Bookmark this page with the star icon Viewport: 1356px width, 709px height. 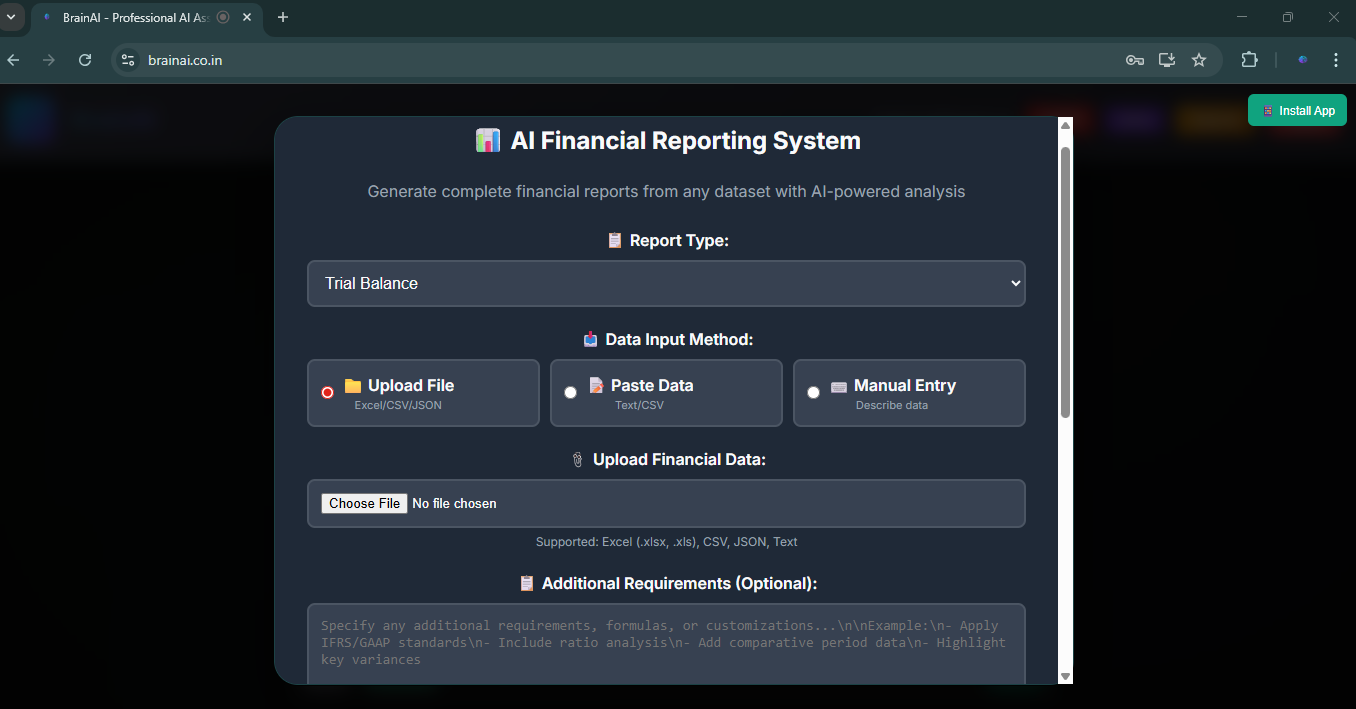tap(1199, 60)
